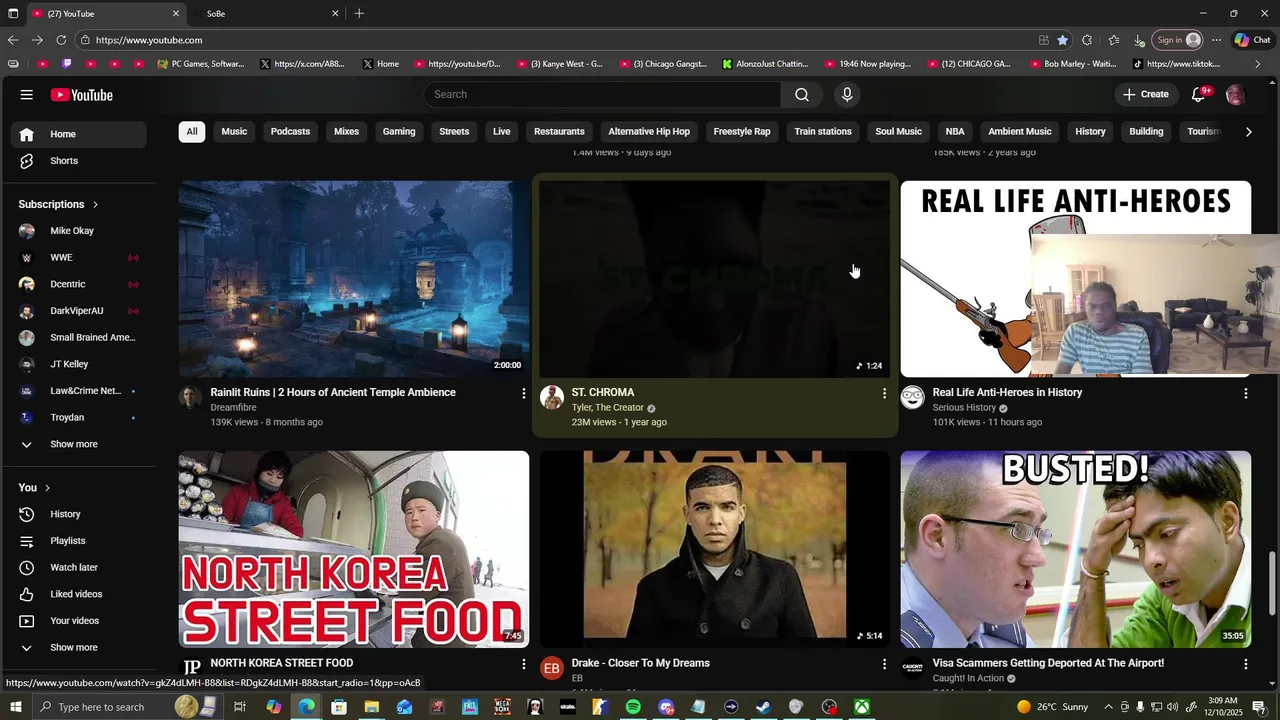Start voice search with microphone icon
The width and height of the screenshot is (1280, 720).
847,94
